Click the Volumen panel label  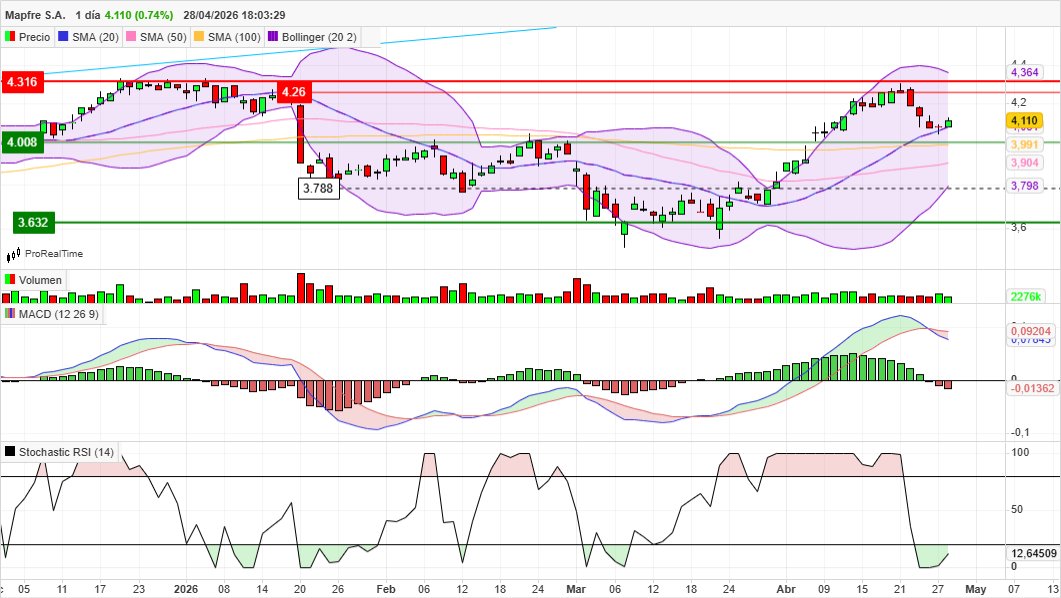tap(40, 280)
